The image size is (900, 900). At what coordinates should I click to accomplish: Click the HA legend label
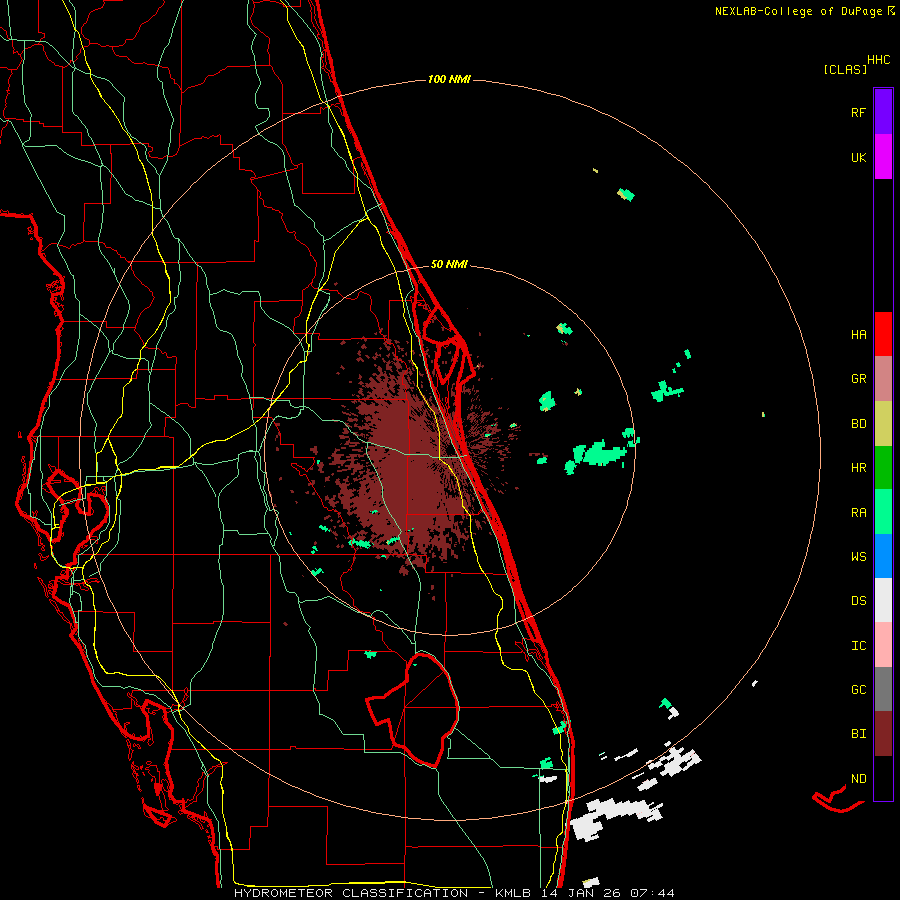[858, 335]
